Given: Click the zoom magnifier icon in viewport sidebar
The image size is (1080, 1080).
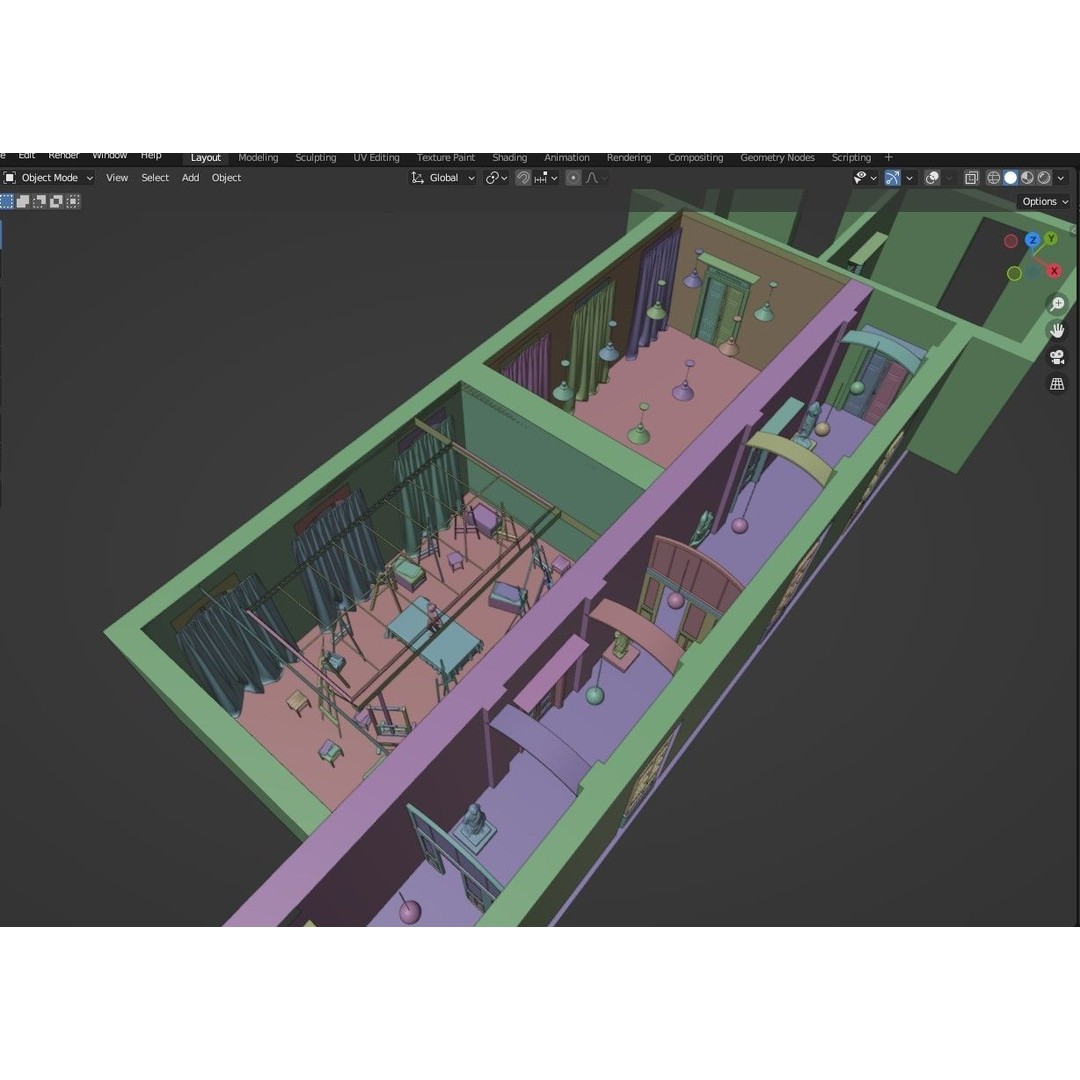Looking at the screenshot, I should (x=1057, y=303).
